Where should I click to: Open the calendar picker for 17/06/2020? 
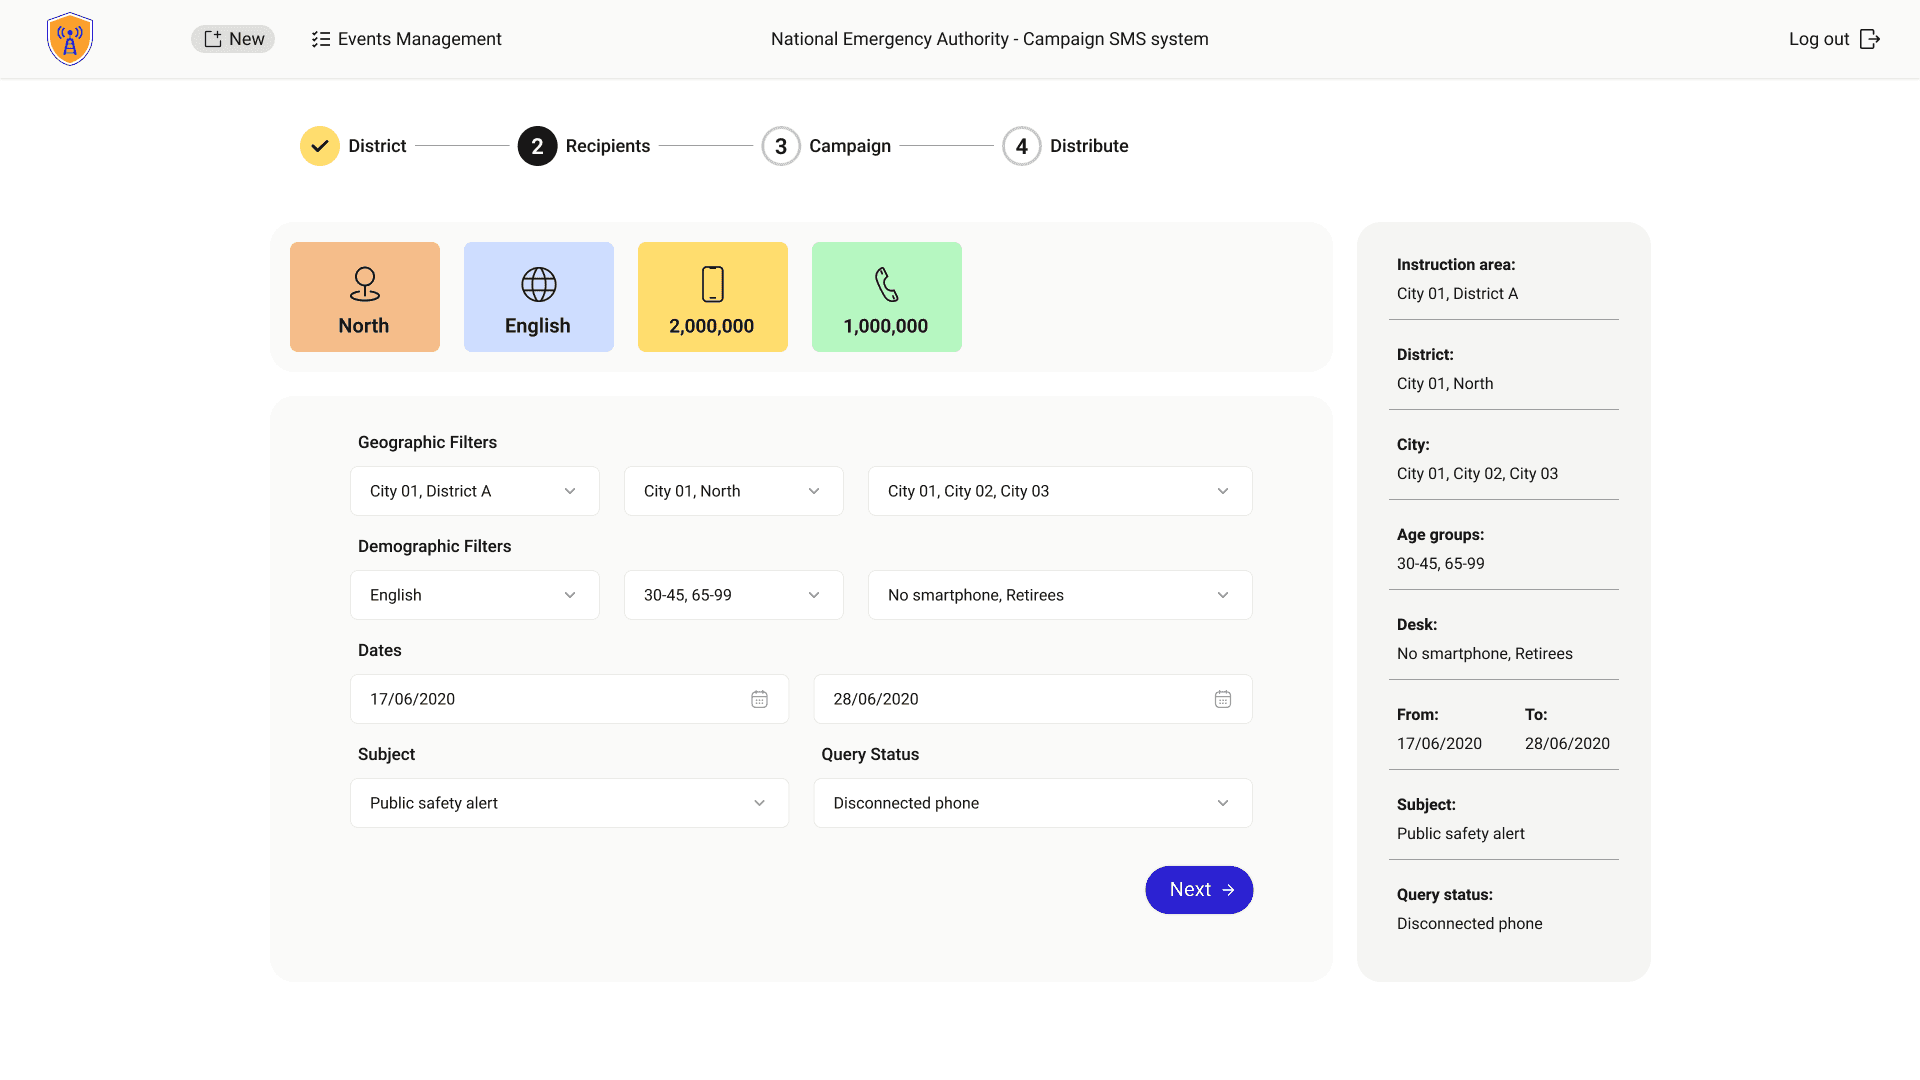[759, 698]
